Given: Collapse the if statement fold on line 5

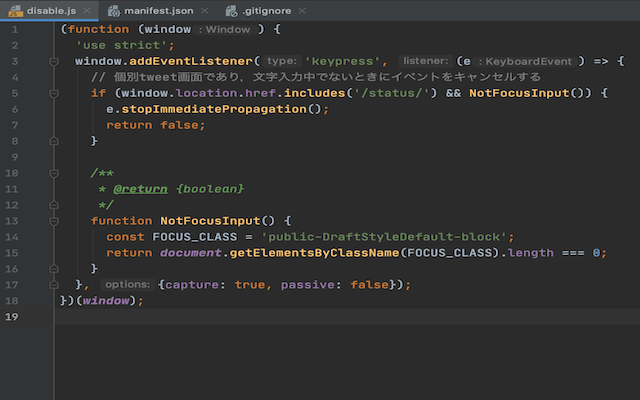Looking at the screenshot, I should [54, 93].
